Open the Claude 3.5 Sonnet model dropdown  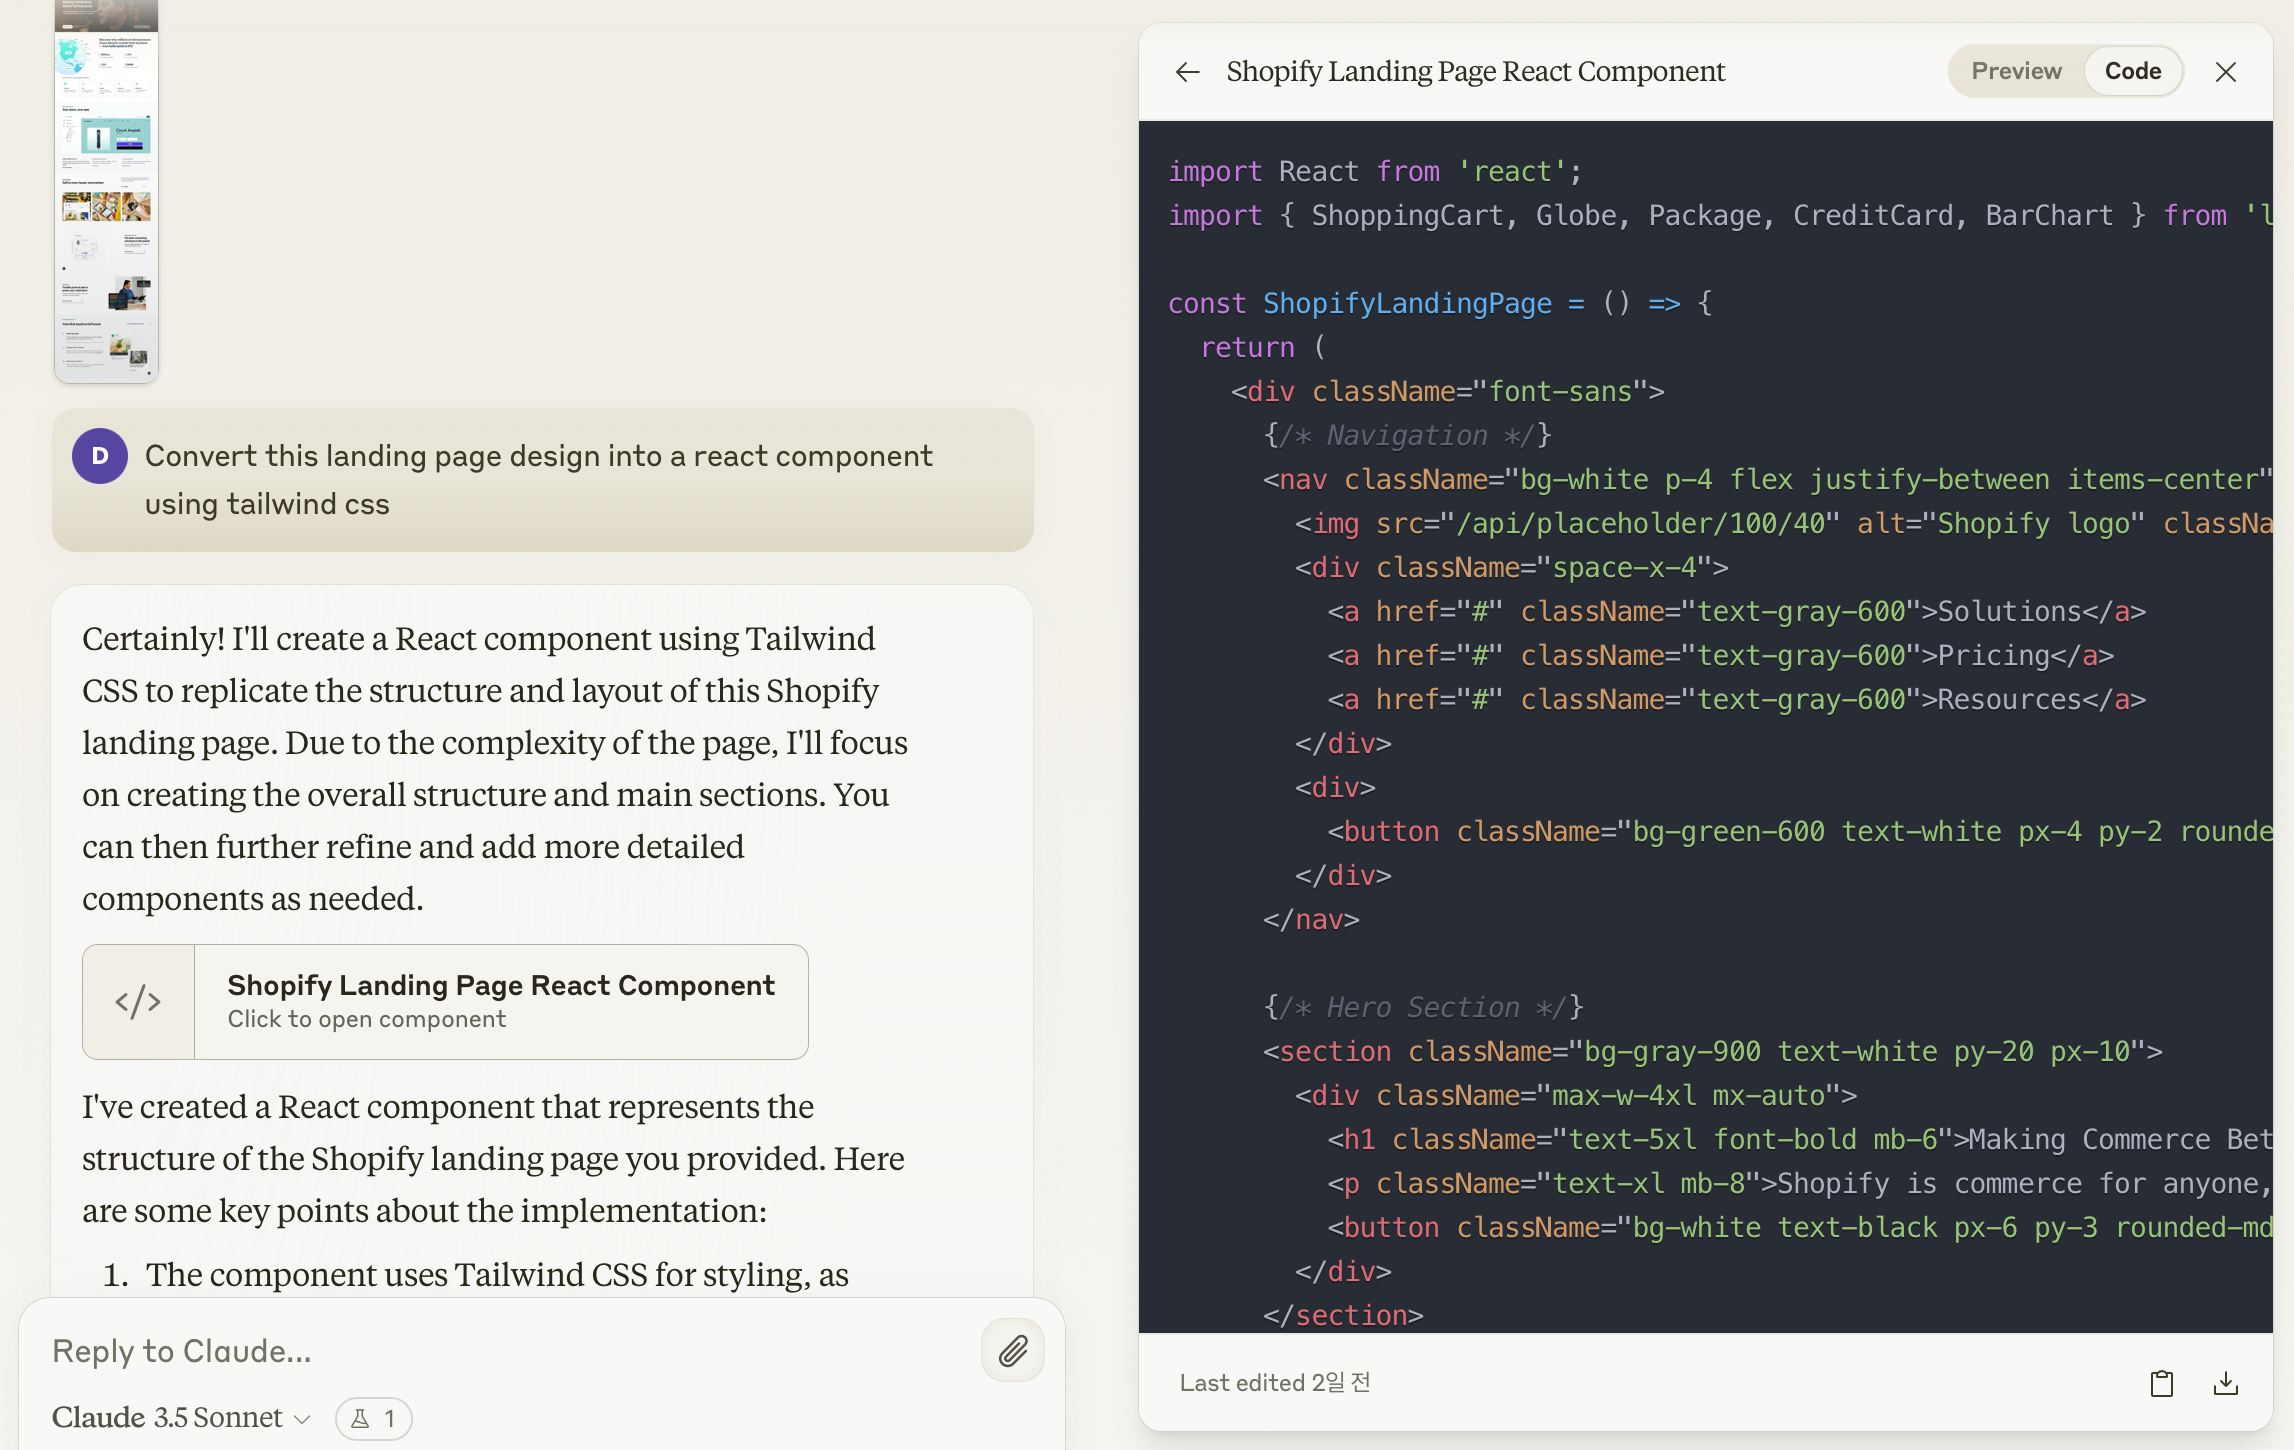(x=181, y=1418)
